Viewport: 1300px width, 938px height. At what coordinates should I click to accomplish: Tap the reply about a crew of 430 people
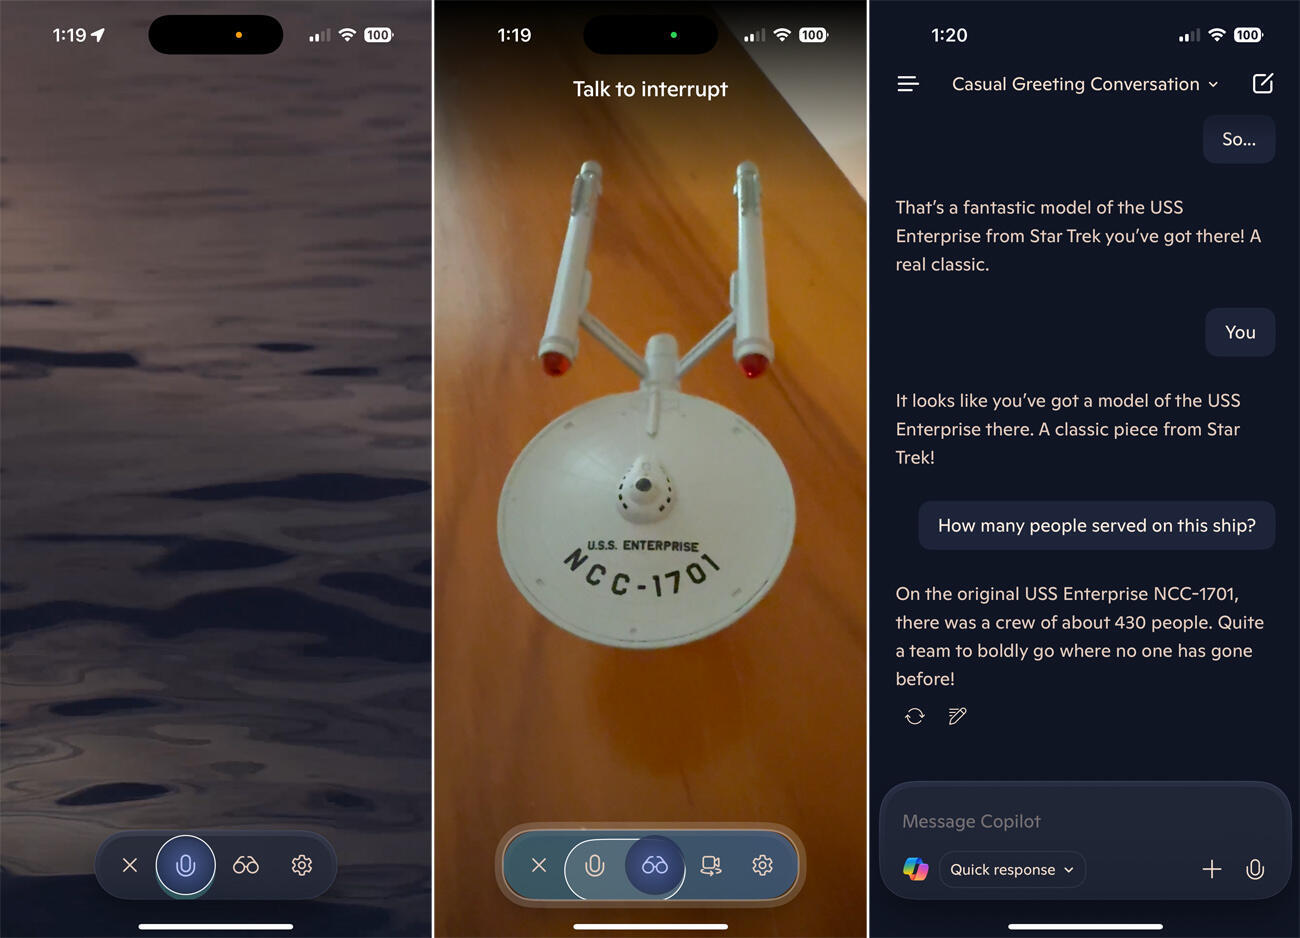(x=1080, y=636)
